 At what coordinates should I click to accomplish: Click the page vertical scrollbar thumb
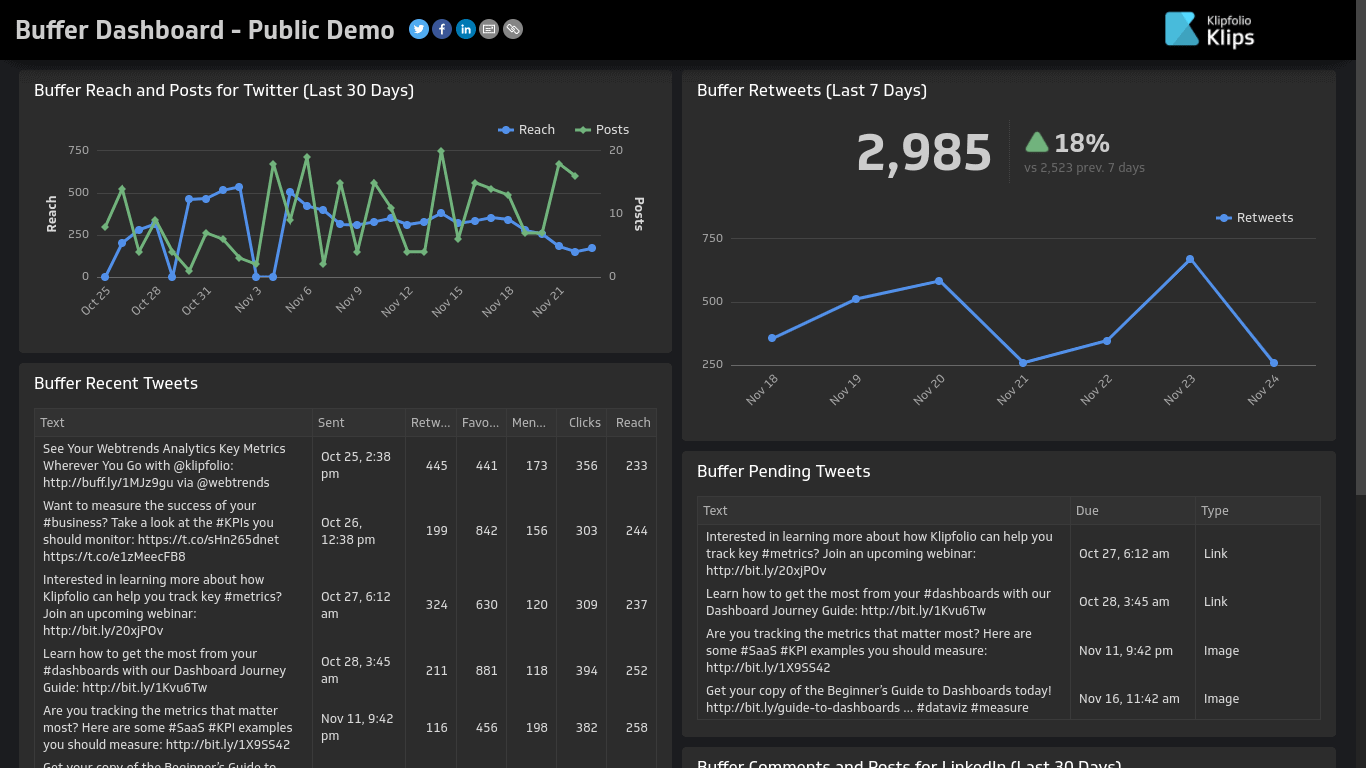[x=1361, y=246]
